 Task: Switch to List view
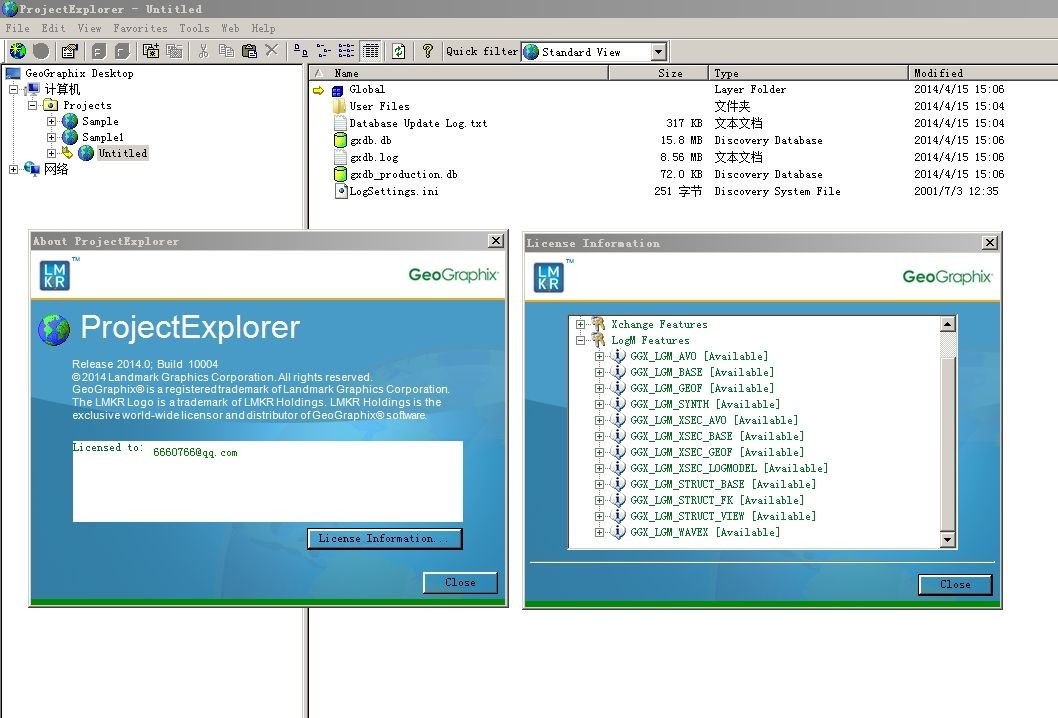346,51
